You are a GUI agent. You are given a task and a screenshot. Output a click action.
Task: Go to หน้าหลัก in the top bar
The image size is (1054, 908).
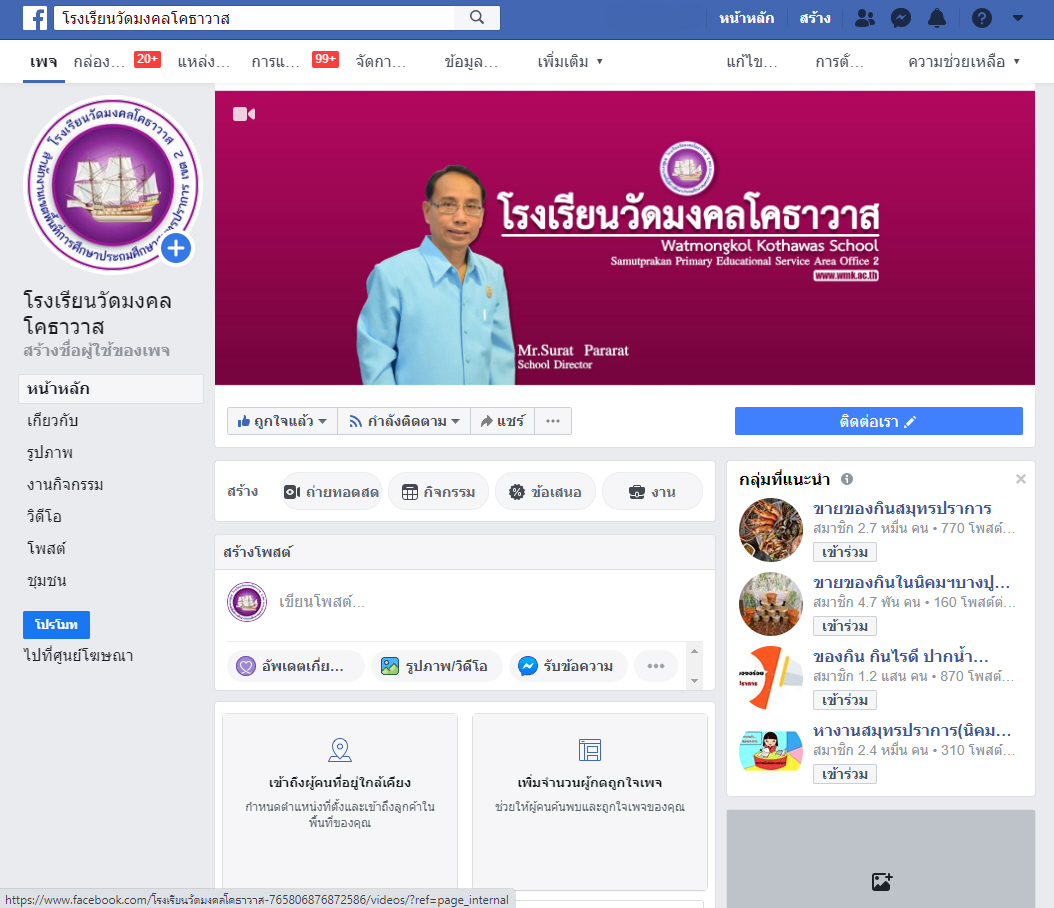746,18
